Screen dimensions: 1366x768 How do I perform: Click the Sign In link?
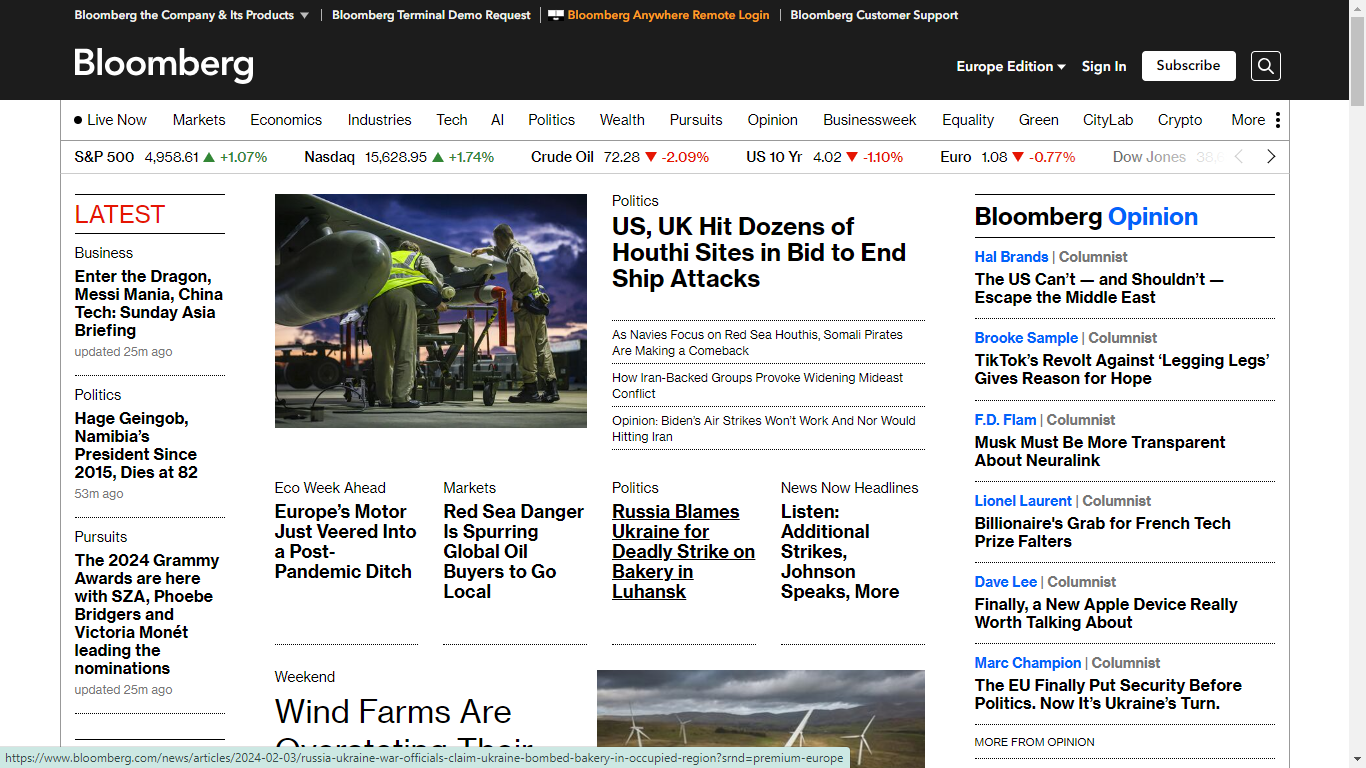1104,66
